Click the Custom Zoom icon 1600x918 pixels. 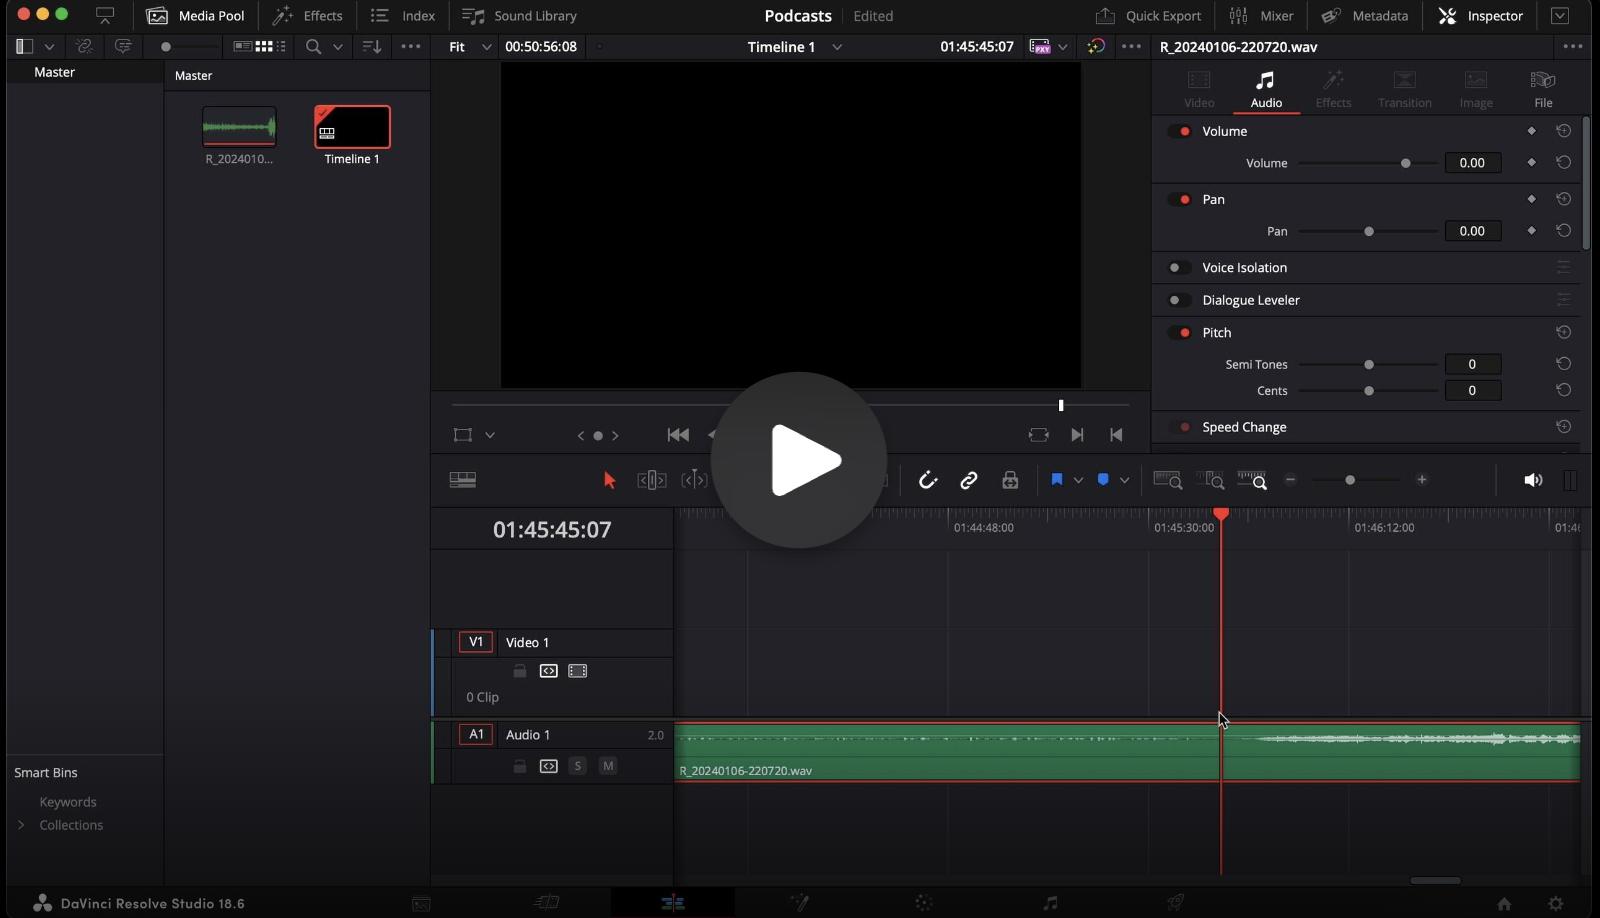click(x=1252, y=480)
